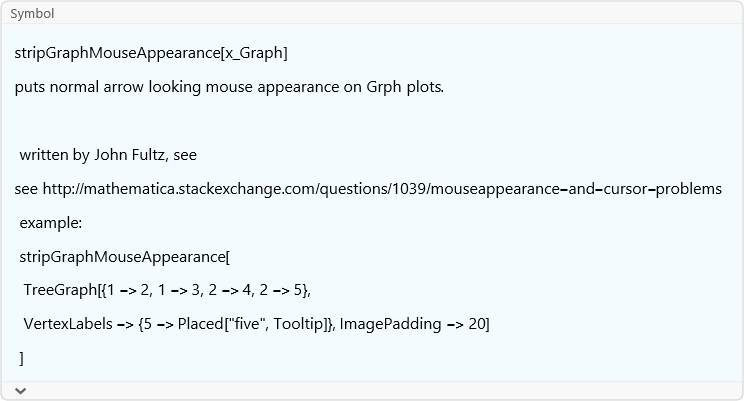Viewport: 744px width, 401px height.
Task: Click the x_Graph argument in usage
Action: point(253,52)
